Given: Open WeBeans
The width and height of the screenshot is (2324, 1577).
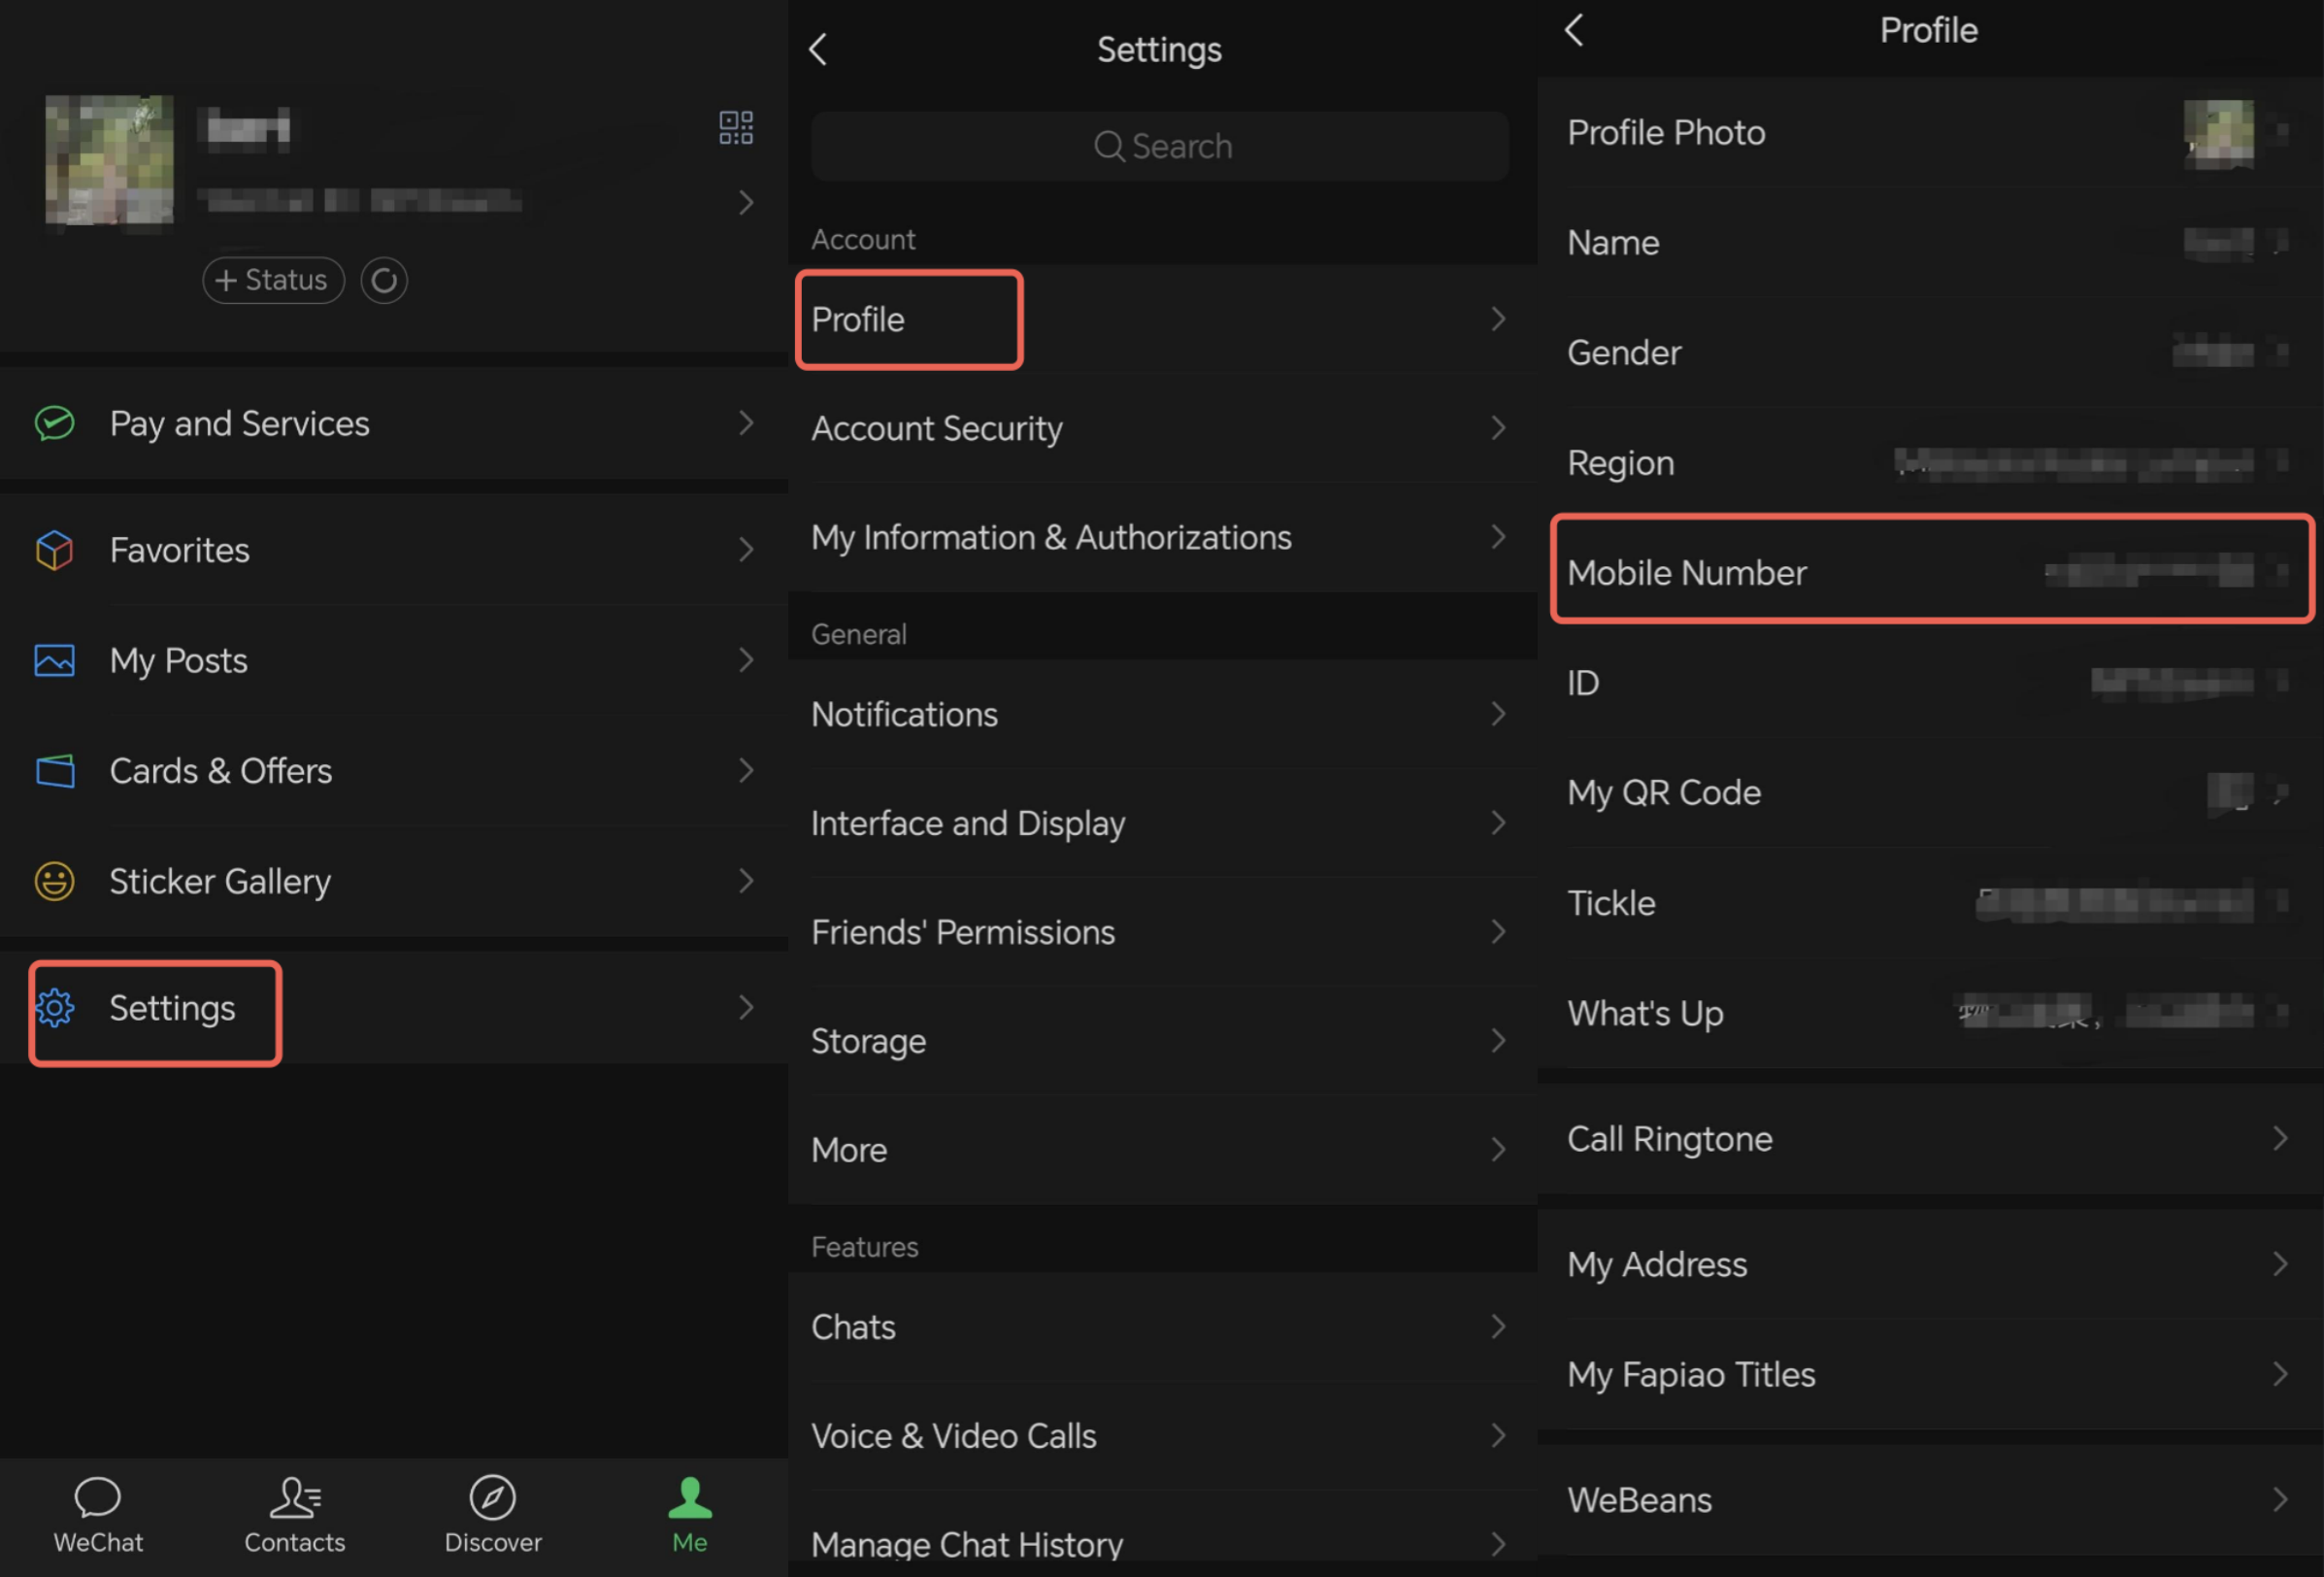Looking at the screenshot, I should point(1930,1500).
